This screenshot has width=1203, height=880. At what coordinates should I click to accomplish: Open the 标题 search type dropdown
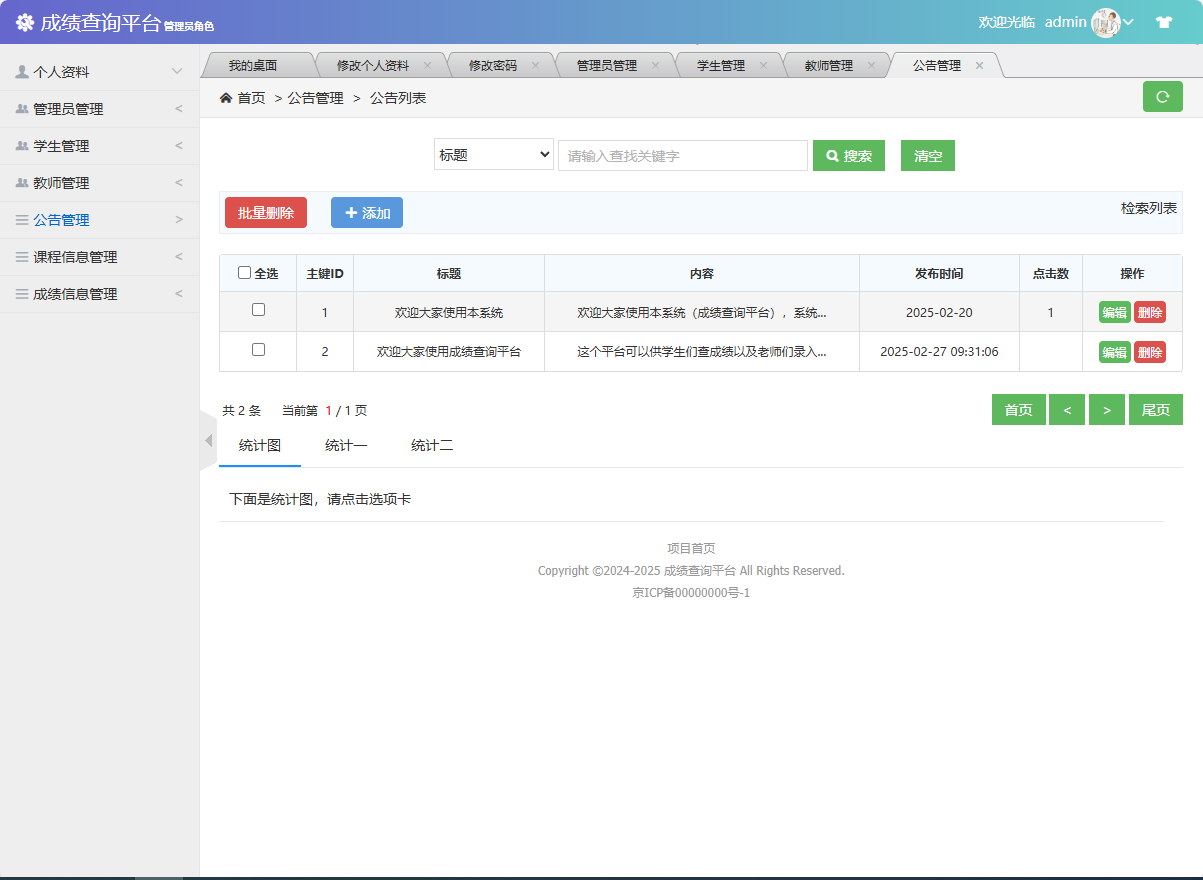coord(493,154)
